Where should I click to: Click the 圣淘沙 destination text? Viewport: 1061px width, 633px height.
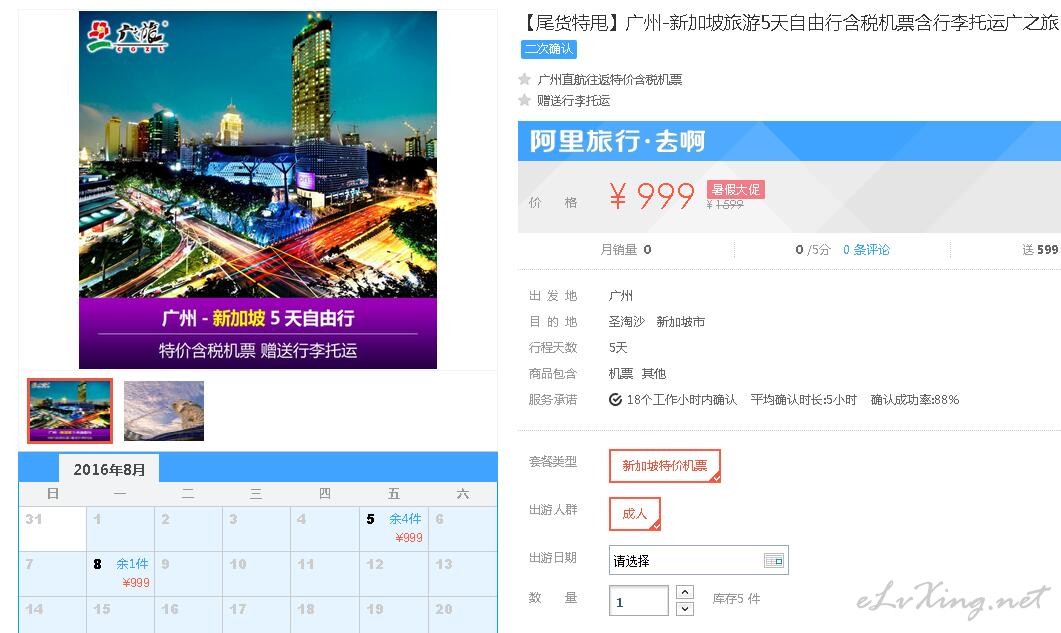coord(627,322)
